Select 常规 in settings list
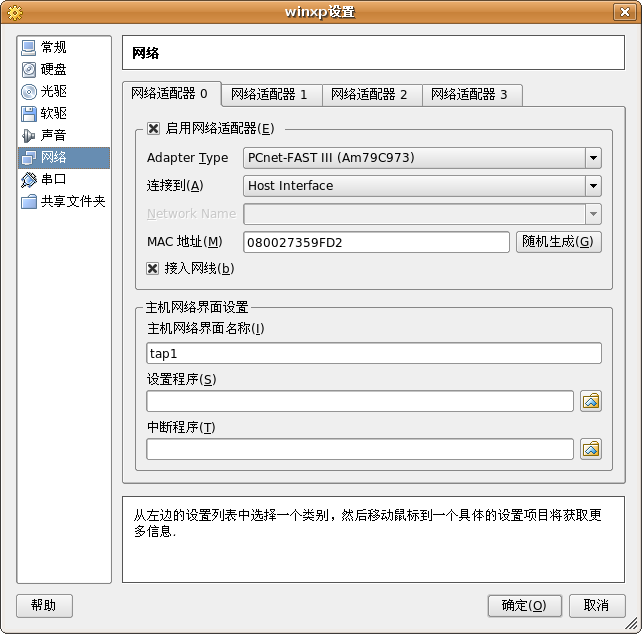The width and height of the screenshot is (642, 634). (64, 48)
